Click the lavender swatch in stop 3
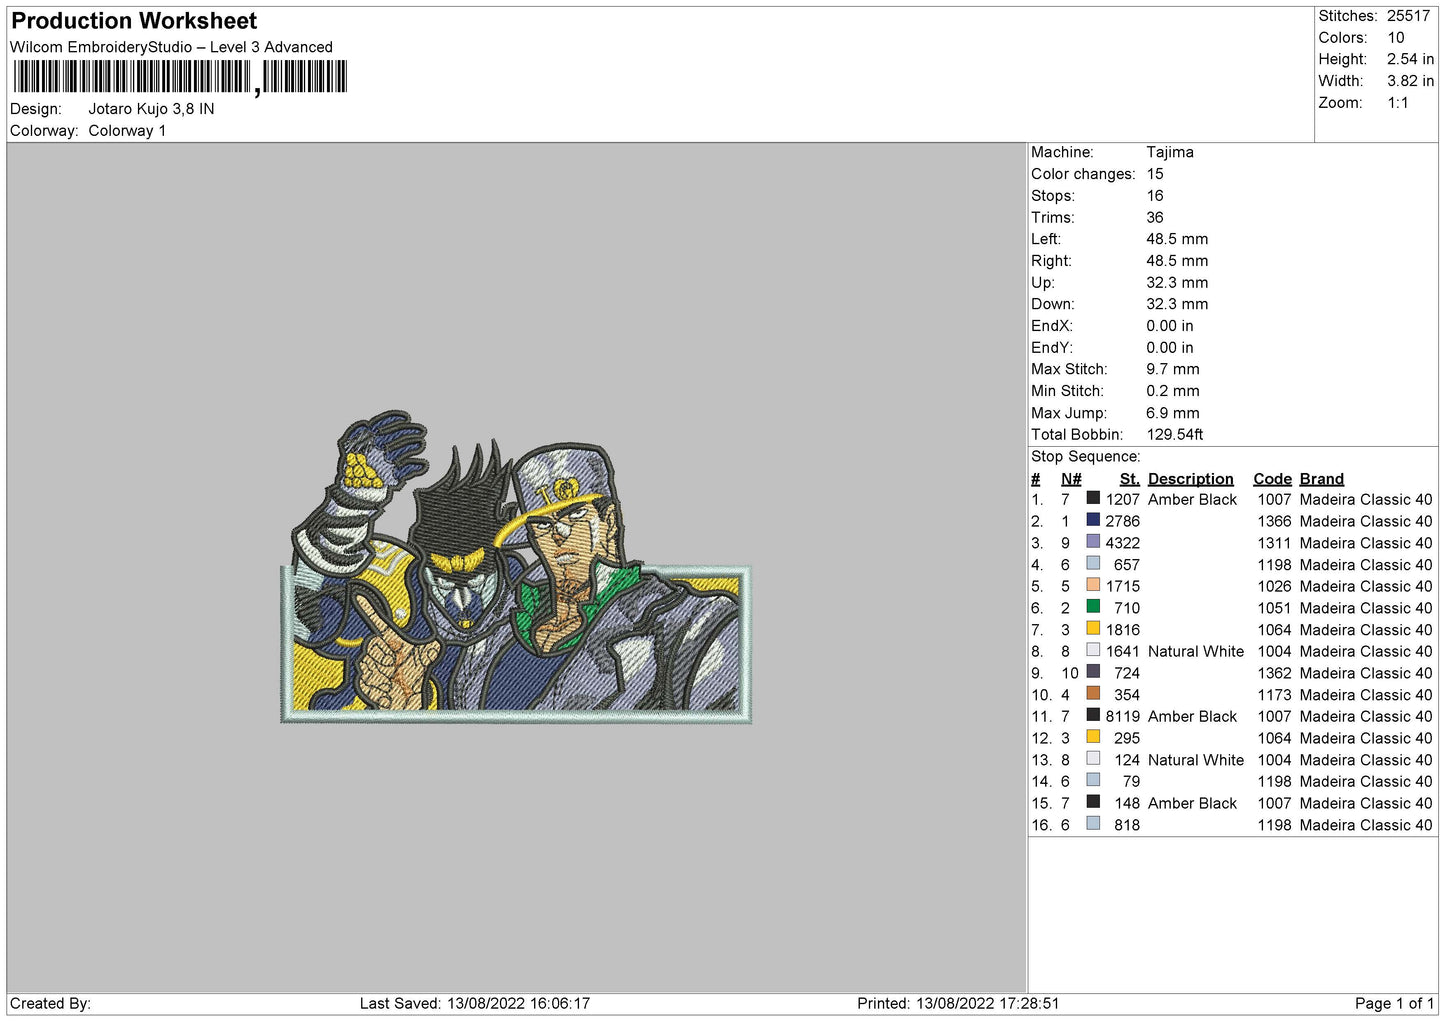 point(1093,542)
